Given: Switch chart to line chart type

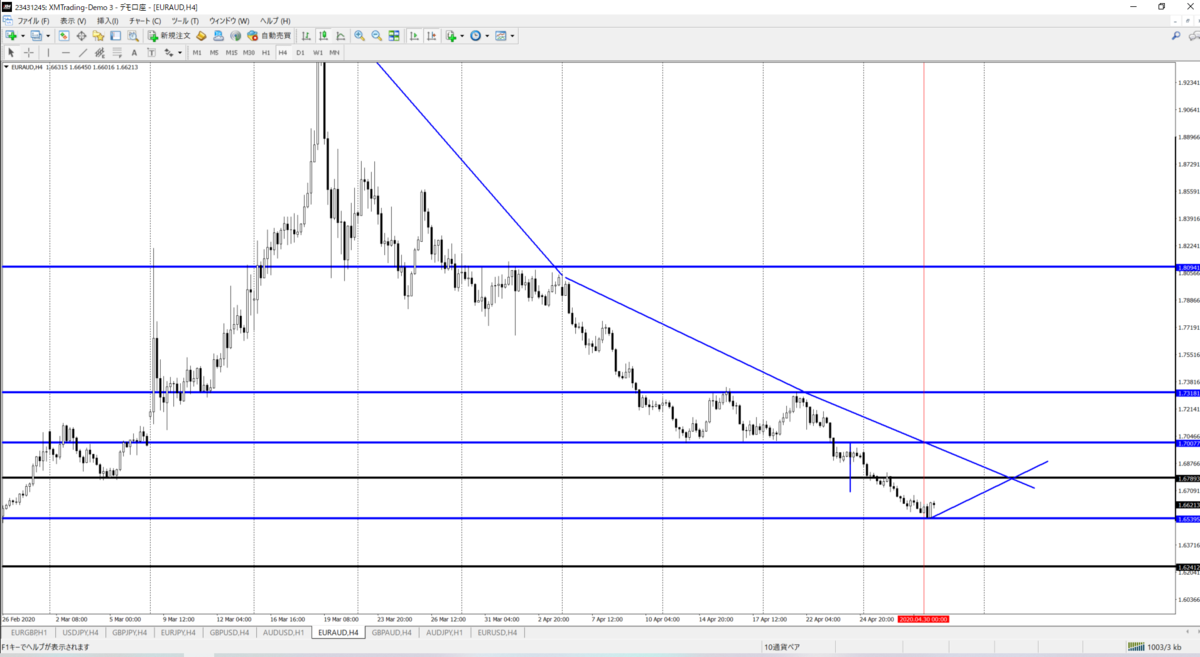Looking at the screenshot, I should [341, 36].
